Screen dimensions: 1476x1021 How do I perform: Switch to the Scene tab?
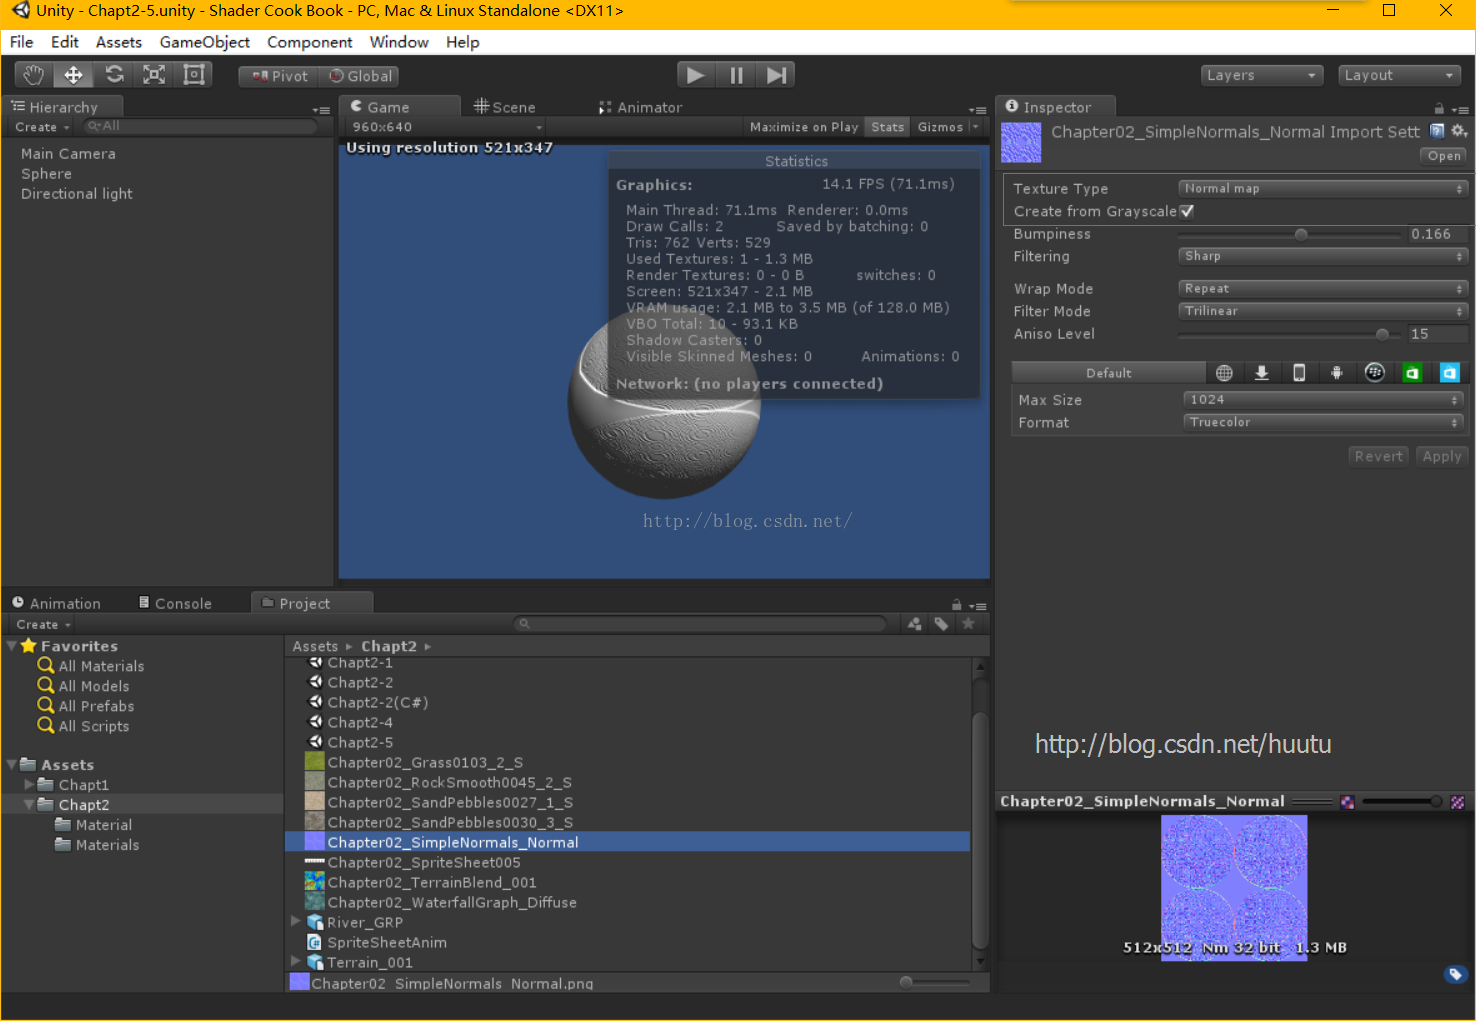pos(505,107)
